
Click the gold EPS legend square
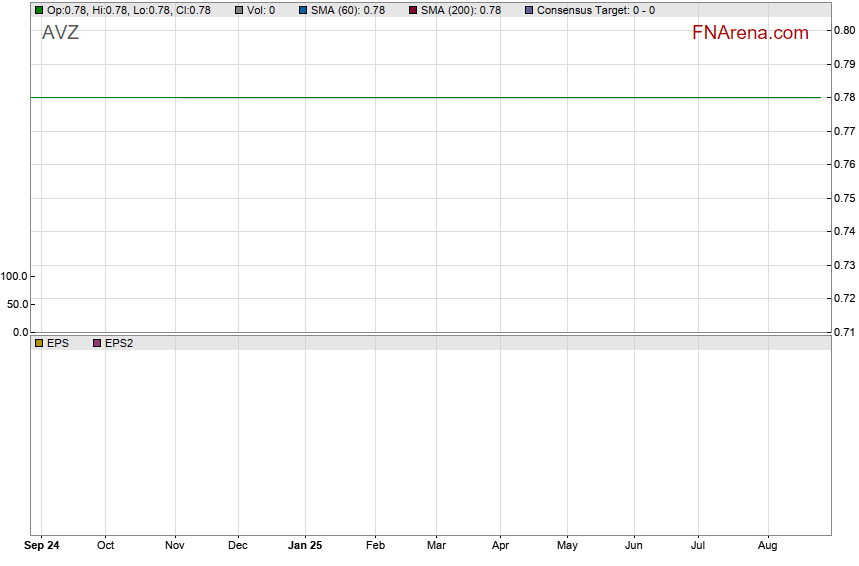coord(39,343)
